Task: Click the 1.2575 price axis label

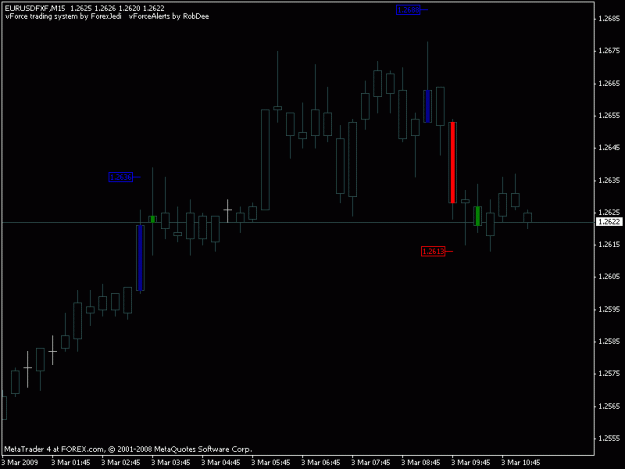Action: pyautogui.click(x=609, y=373)
